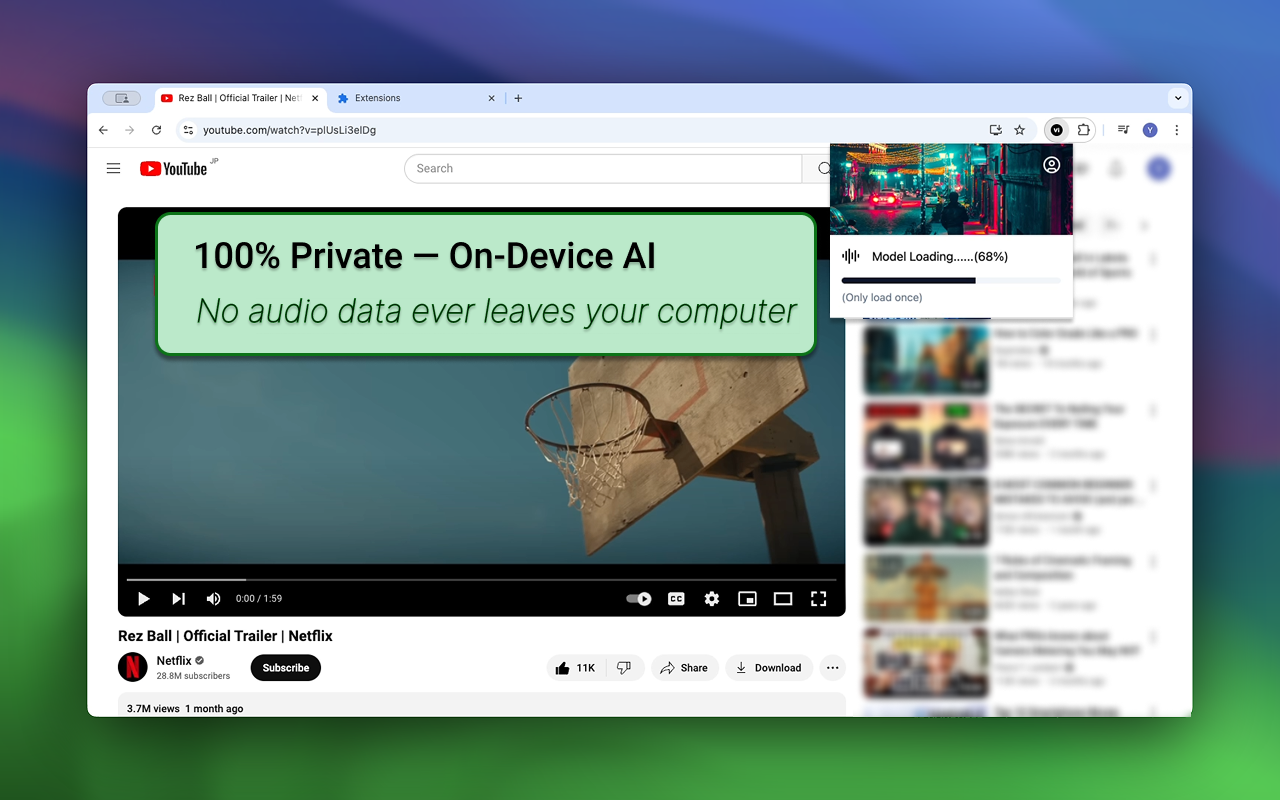Open a new tab with the plus button

pyautogui.click(x=518, y=98)
